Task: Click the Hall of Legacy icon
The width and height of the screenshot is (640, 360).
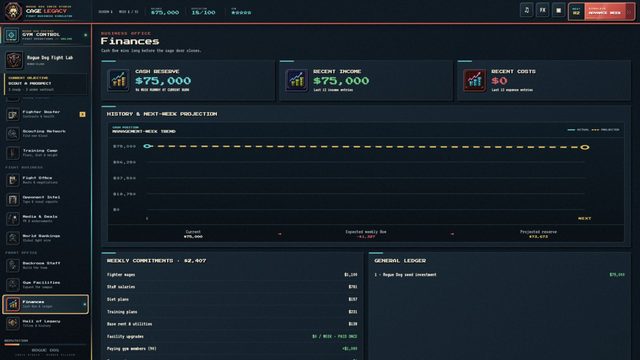Action: [13, 323]
